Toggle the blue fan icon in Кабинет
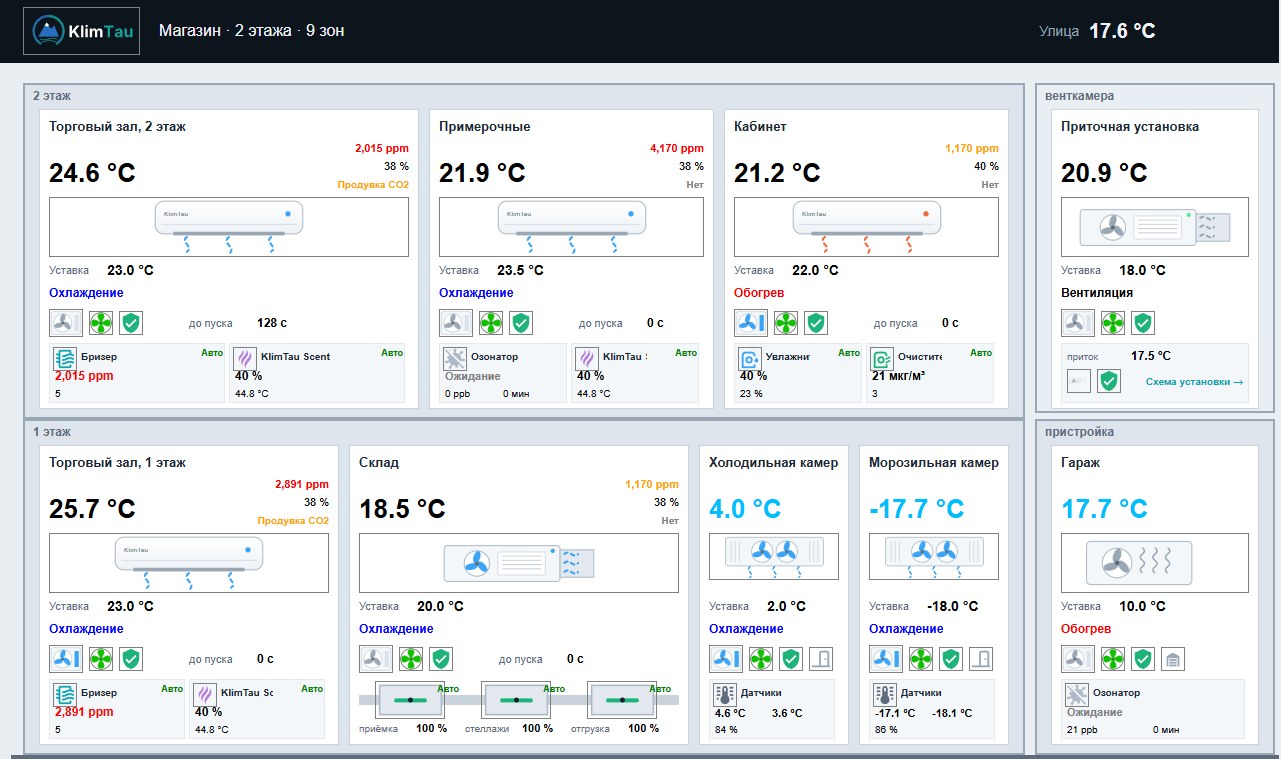The height and width of the screenshot is (759, 1281). (x=751, y=323)
